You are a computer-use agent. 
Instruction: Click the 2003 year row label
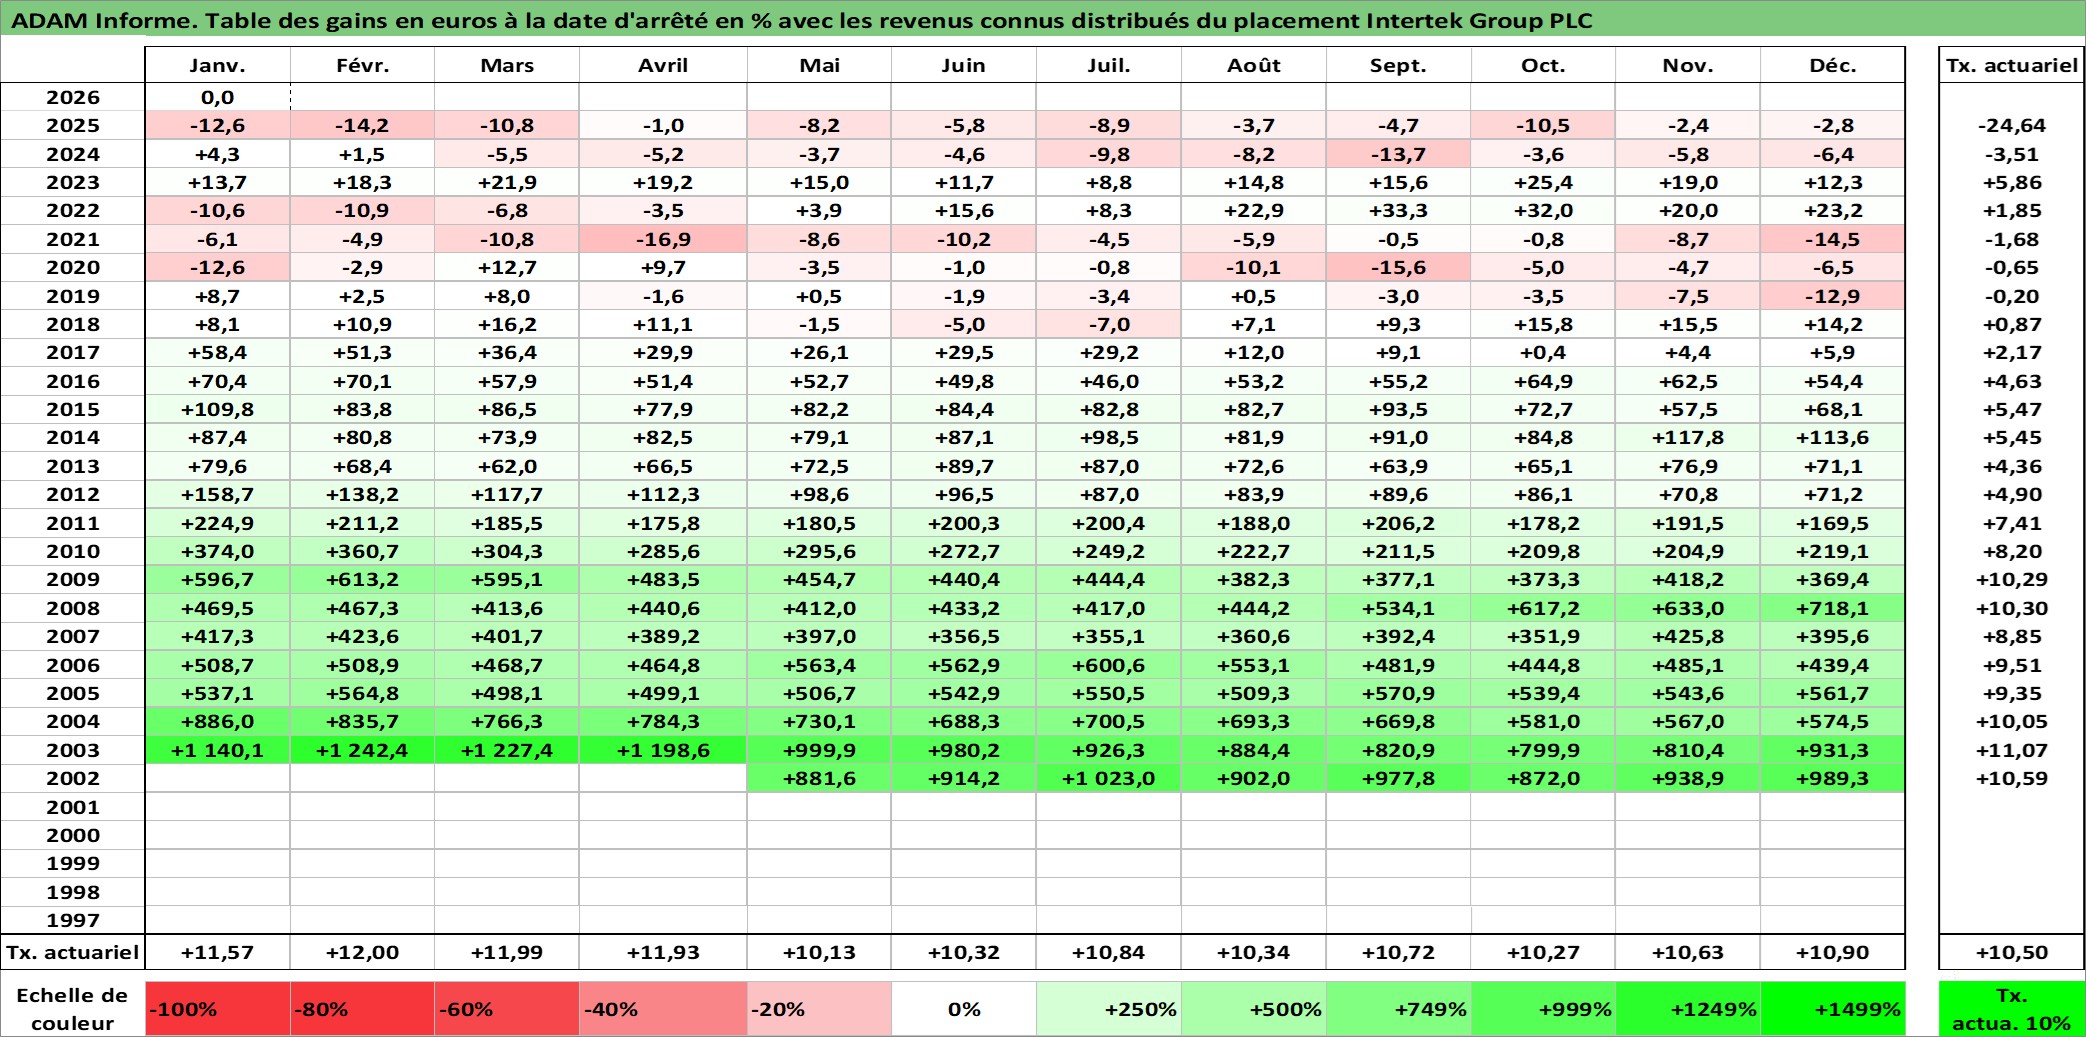(x=73, y=750)
